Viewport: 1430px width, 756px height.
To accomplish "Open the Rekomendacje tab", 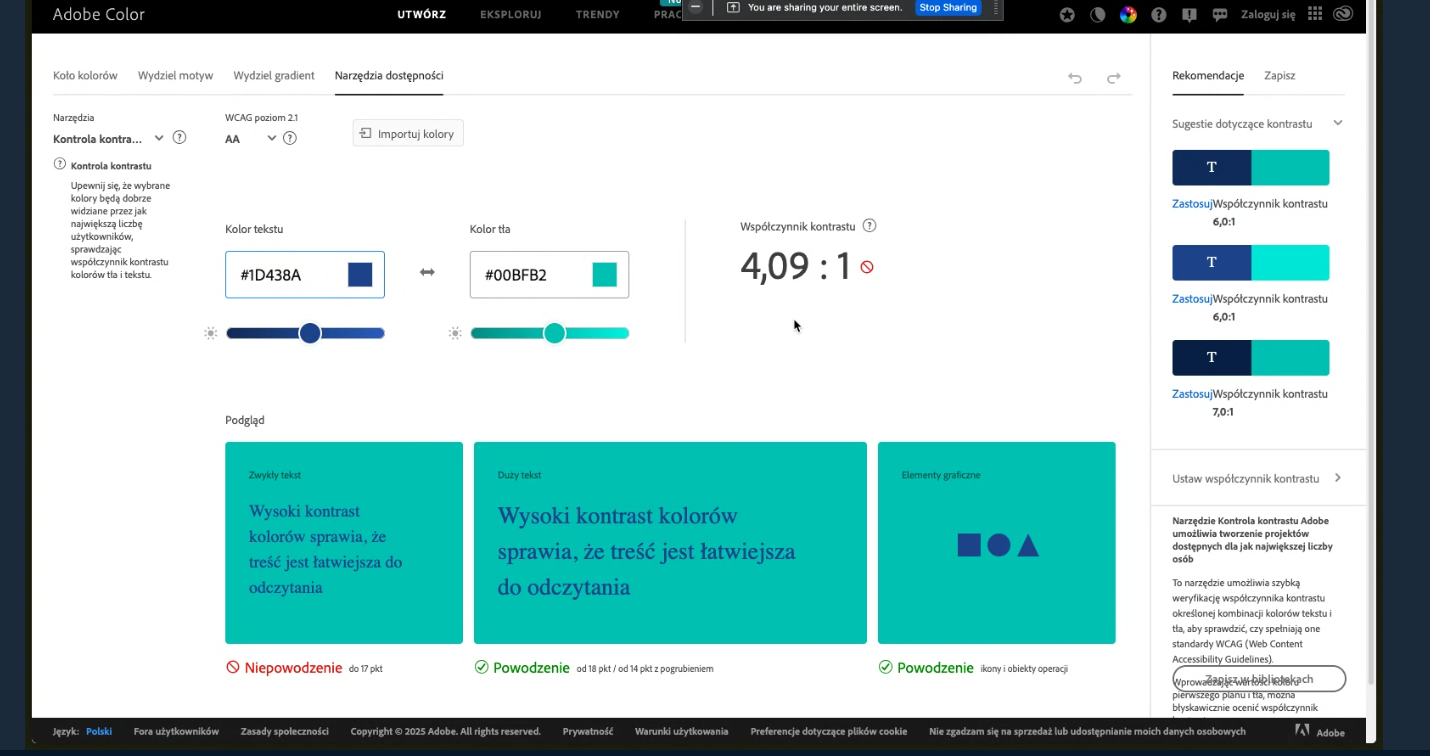I will pyautogui.click(x=1208, y=75).
